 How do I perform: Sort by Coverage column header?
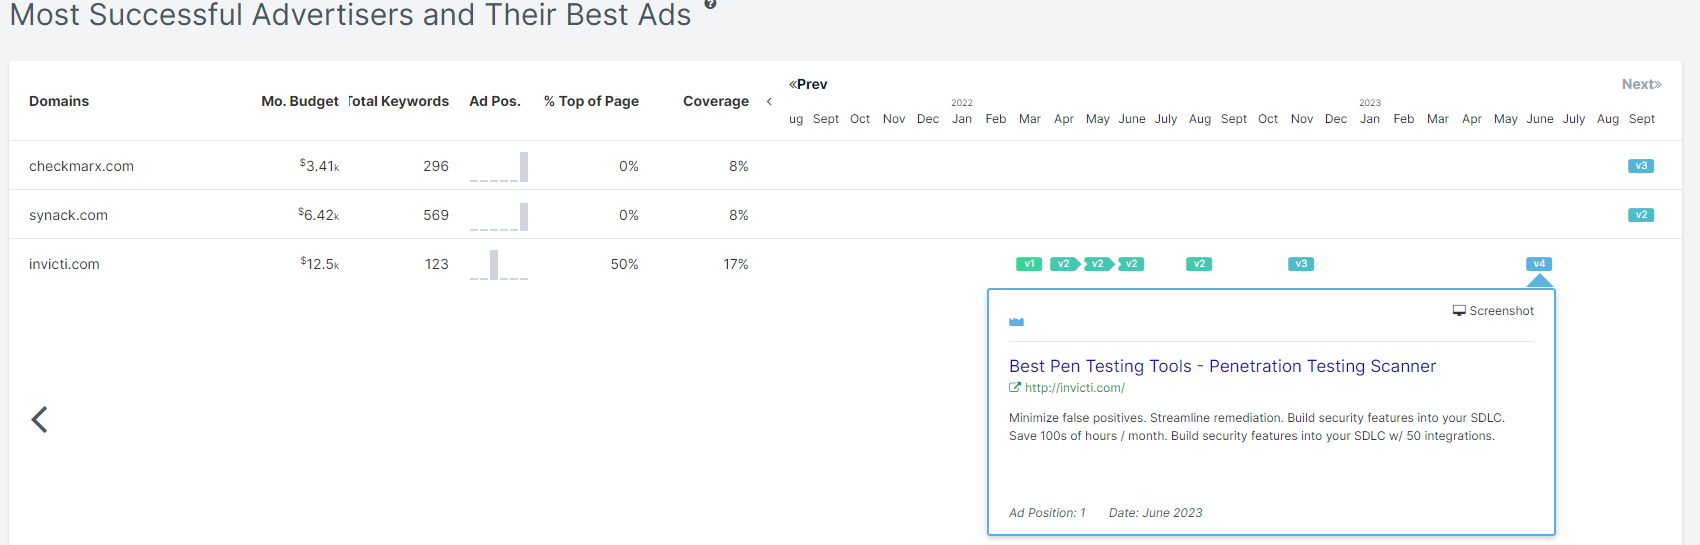click(x=716, y=101)
